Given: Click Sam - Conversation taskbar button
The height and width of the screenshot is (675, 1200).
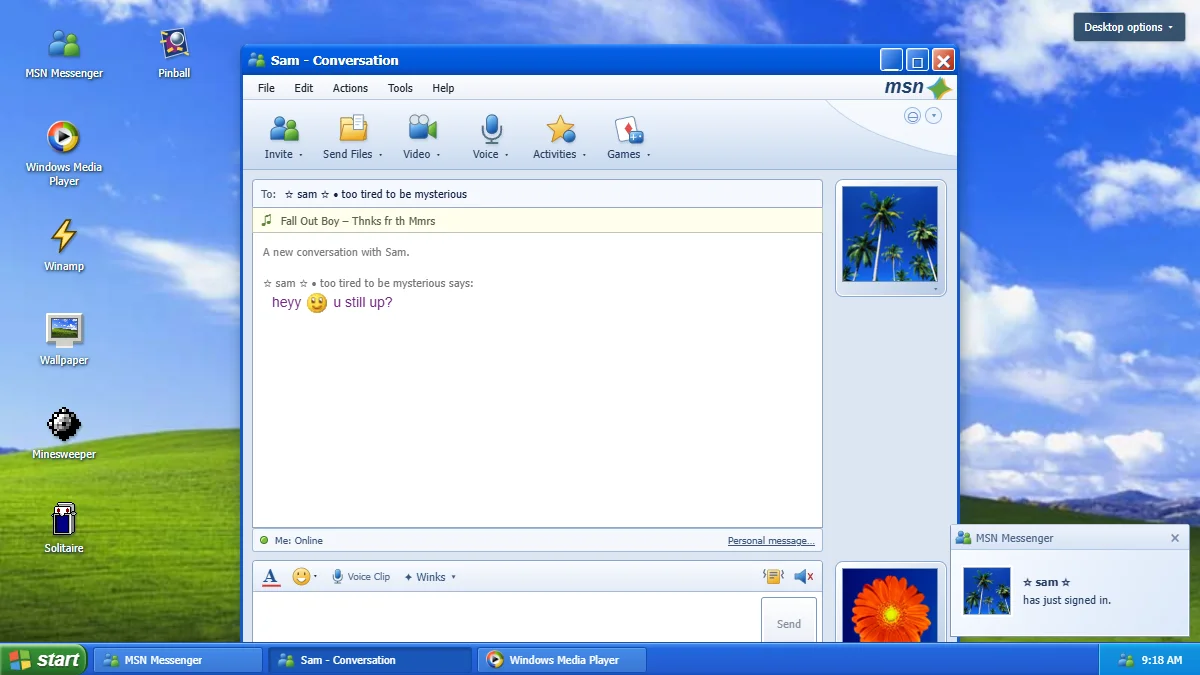Looking at the screenshot, I should [x=370, y=660].
